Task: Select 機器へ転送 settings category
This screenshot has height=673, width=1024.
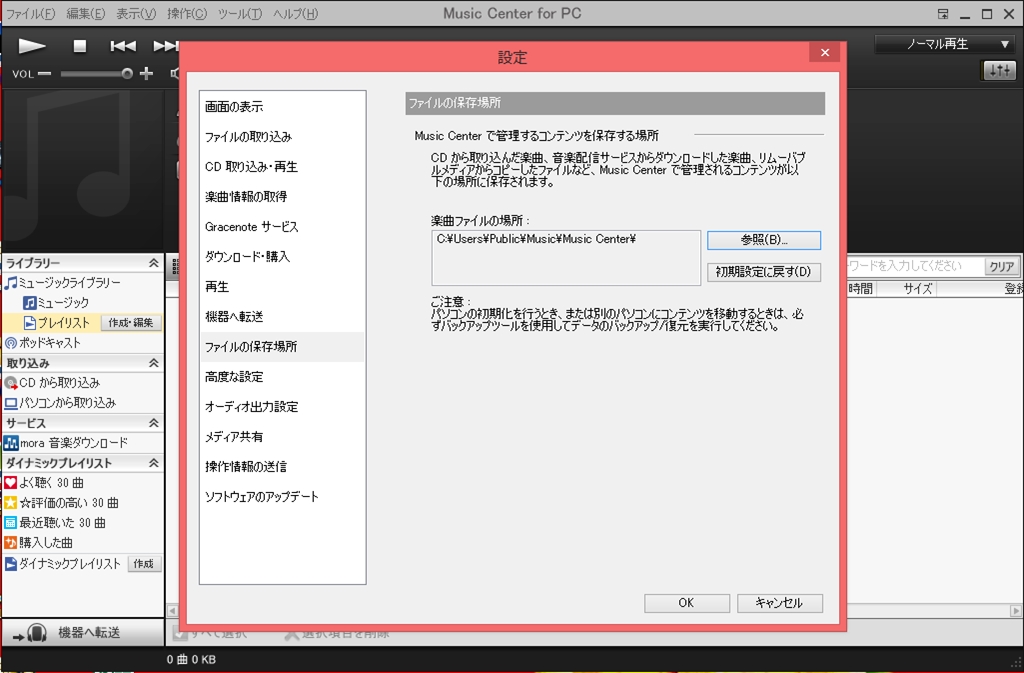Action: (282, 317)
